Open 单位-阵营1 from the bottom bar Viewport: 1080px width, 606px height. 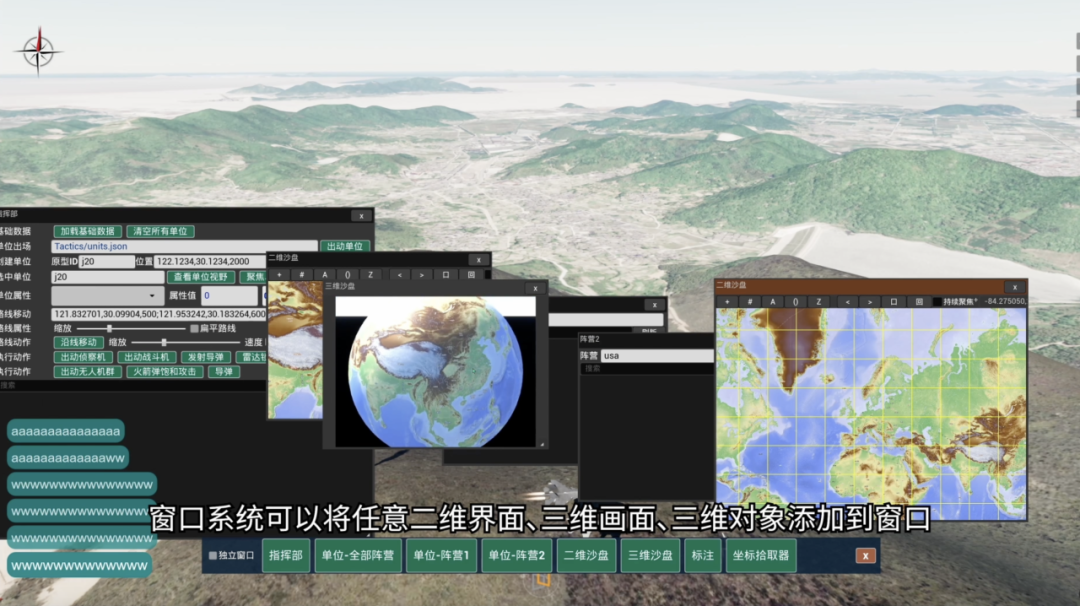pos(441,555)
